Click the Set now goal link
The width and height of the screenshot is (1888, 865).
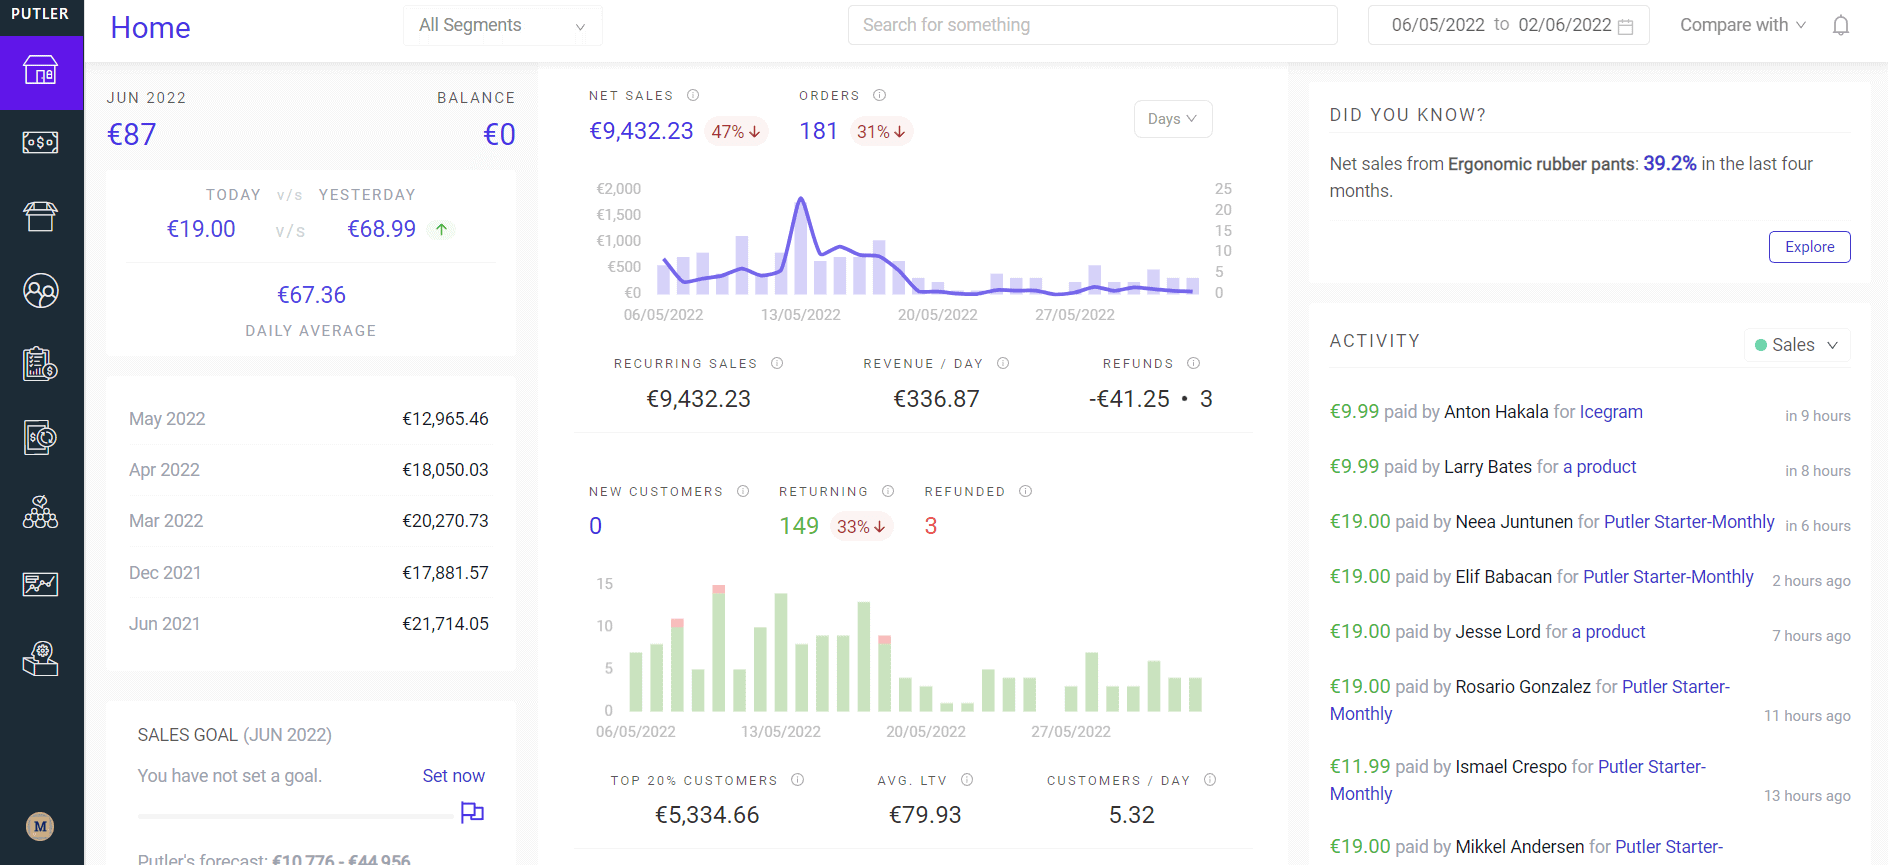coord(453,776)
